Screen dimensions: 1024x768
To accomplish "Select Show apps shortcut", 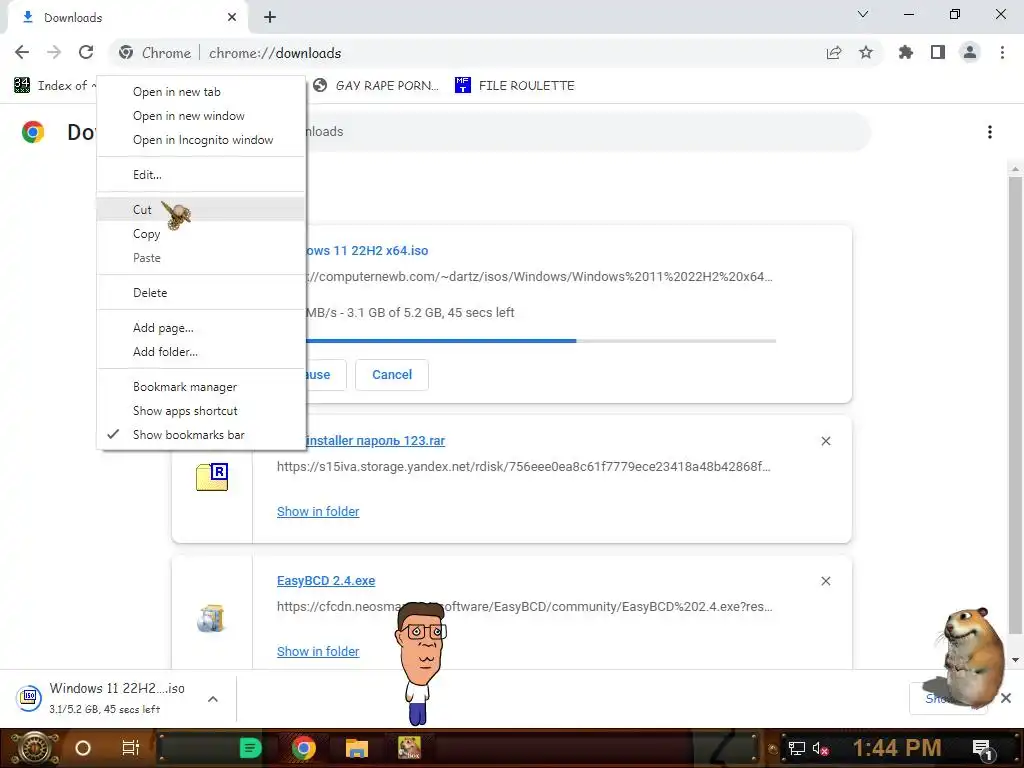I will click(200, 411).
